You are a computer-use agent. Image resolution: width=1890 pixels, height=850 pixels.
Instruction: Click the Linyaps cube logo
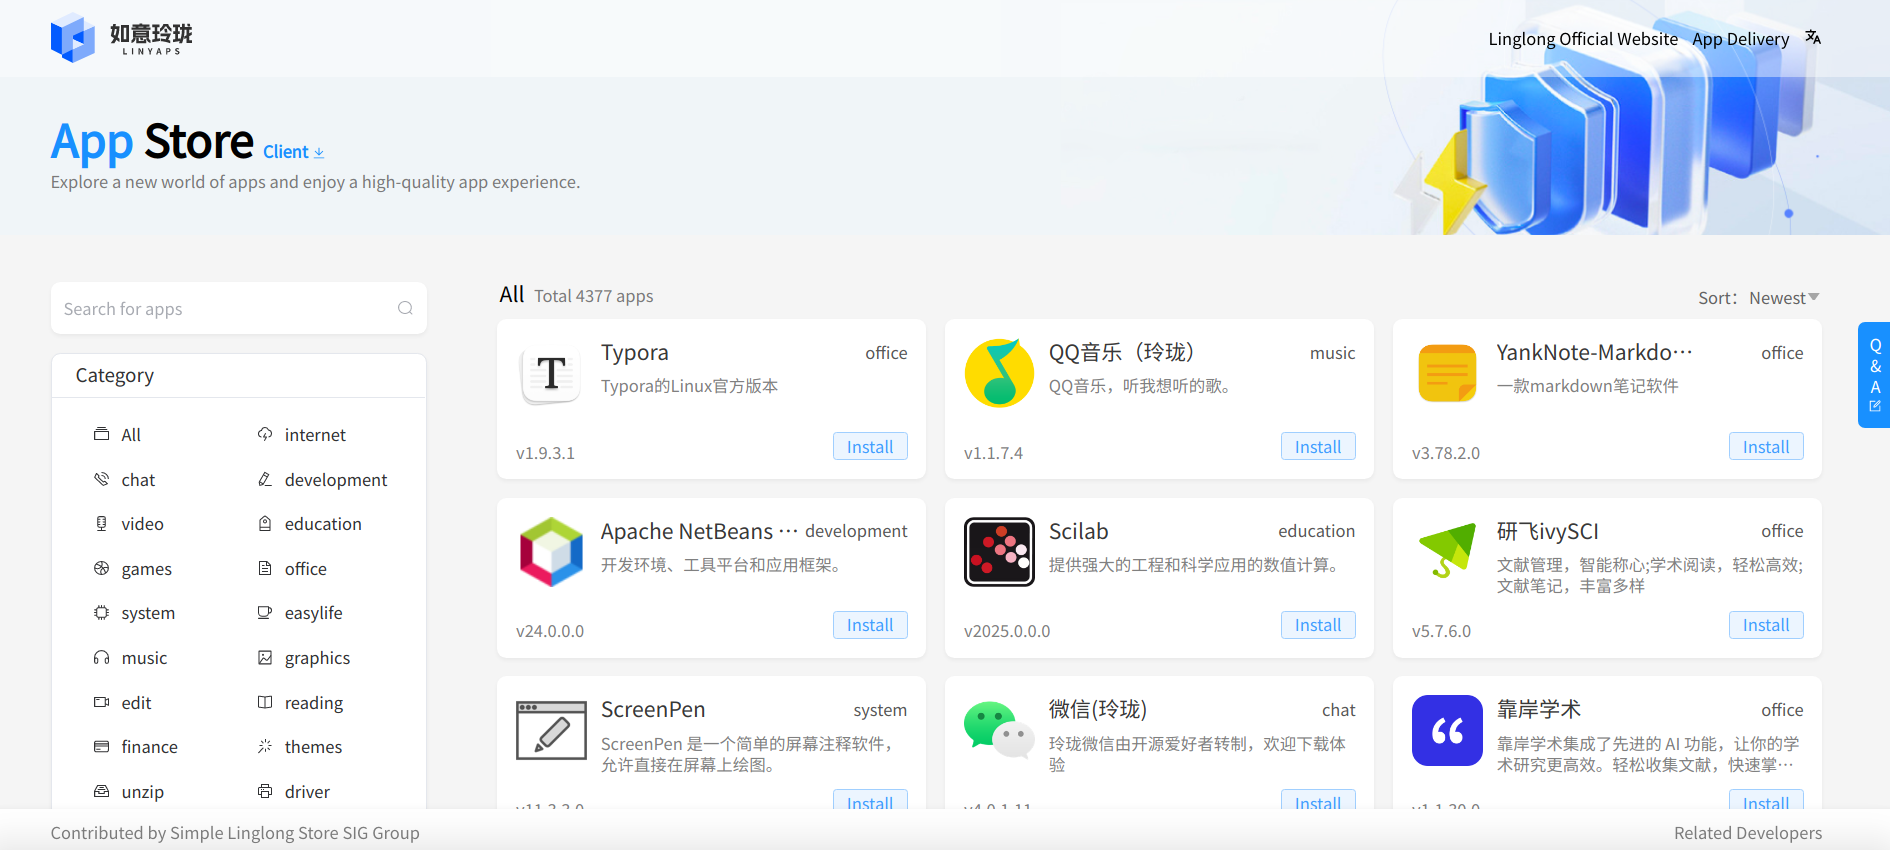(72, 38)
